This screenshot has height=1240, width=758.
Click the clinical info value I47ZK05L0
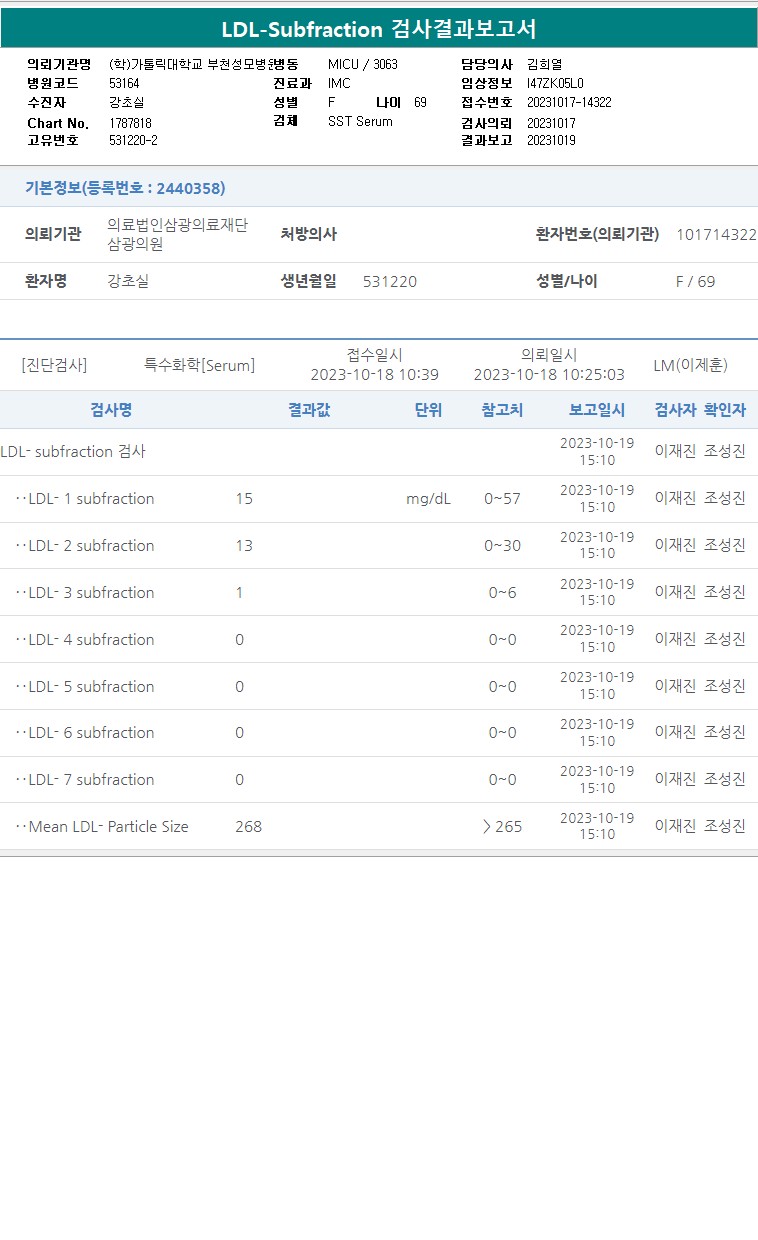555,83
